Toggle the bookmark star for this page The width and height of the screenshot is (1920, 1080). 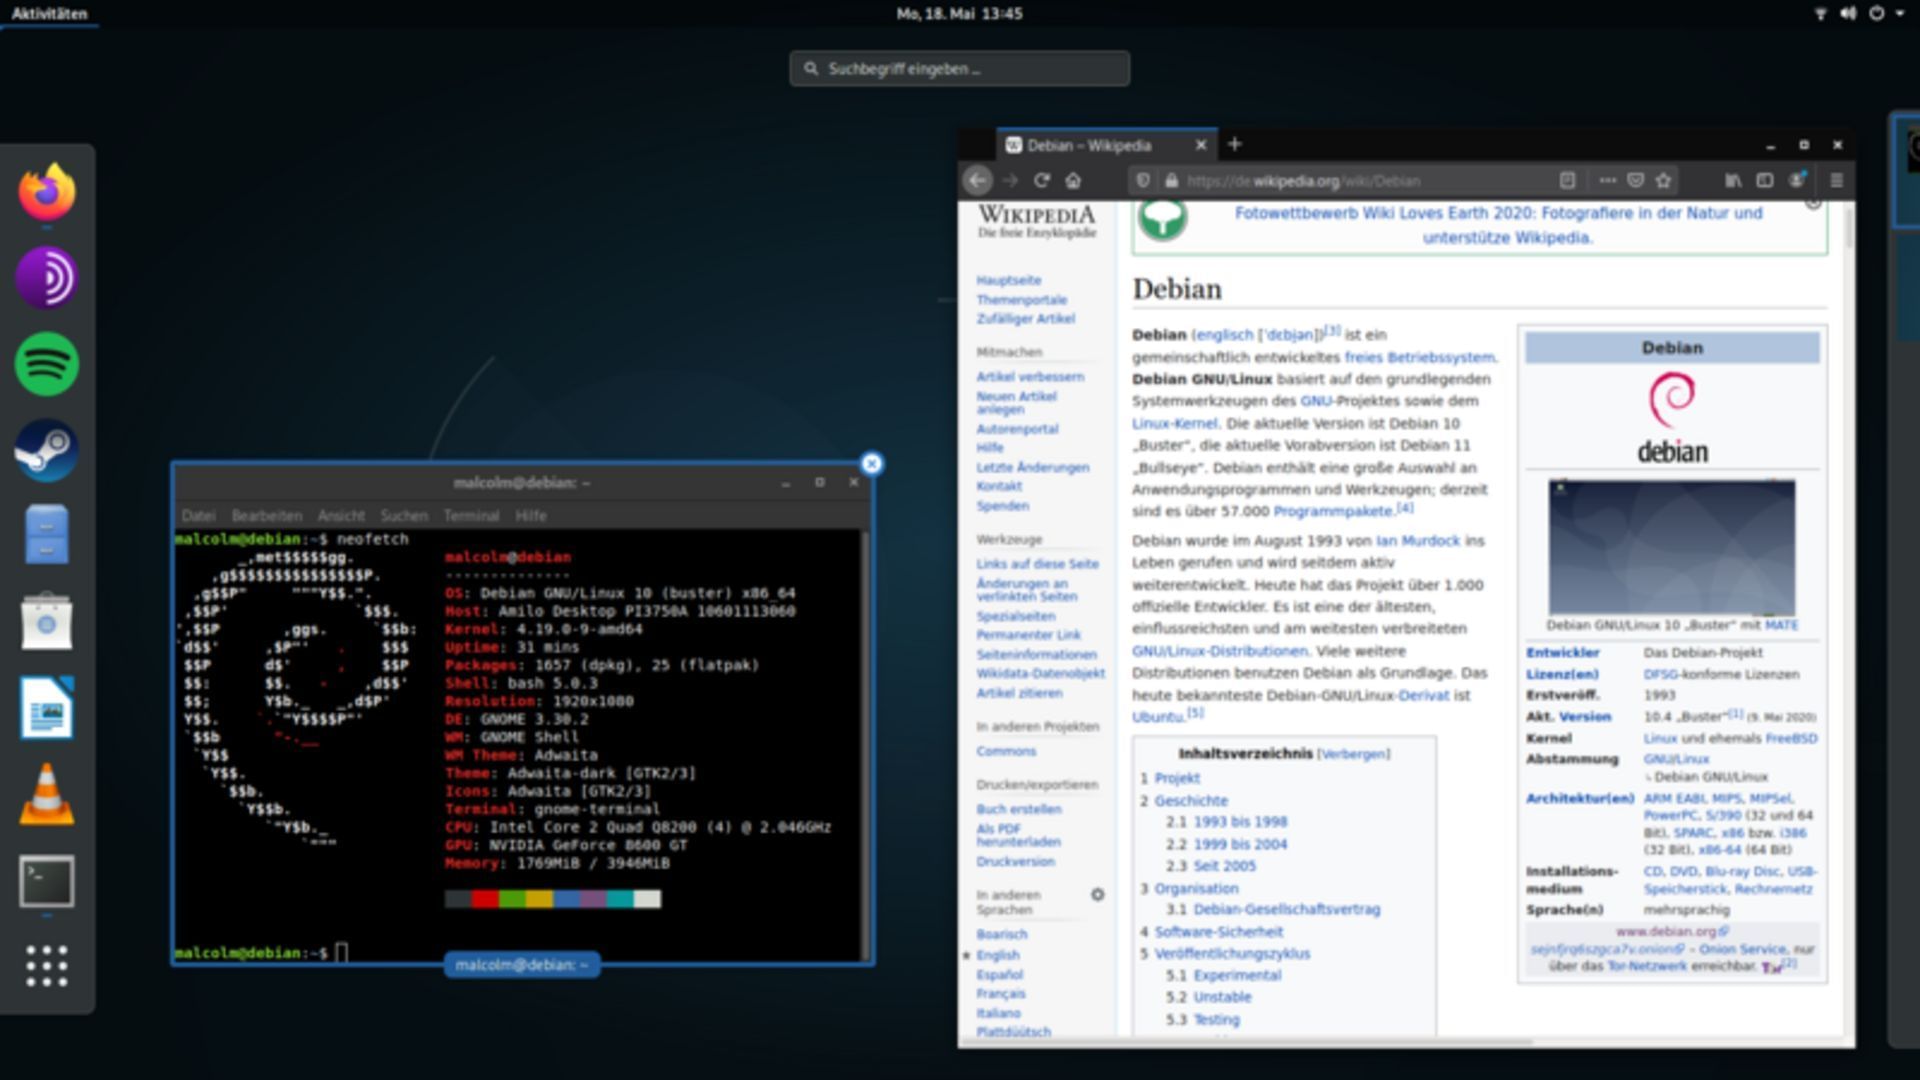pyautogui.click(x=1662, y=181)
